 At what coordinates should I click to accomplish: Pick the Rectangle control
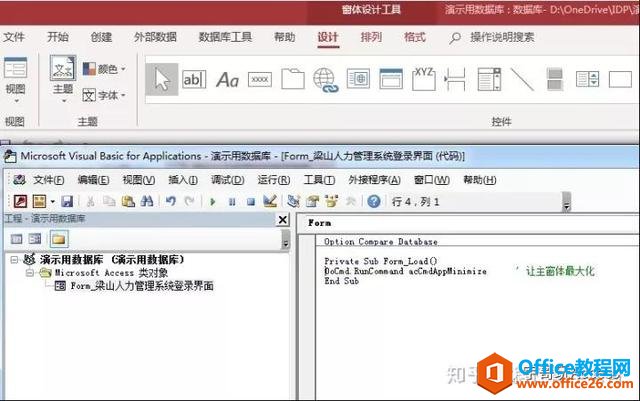(x=620, y=80)
